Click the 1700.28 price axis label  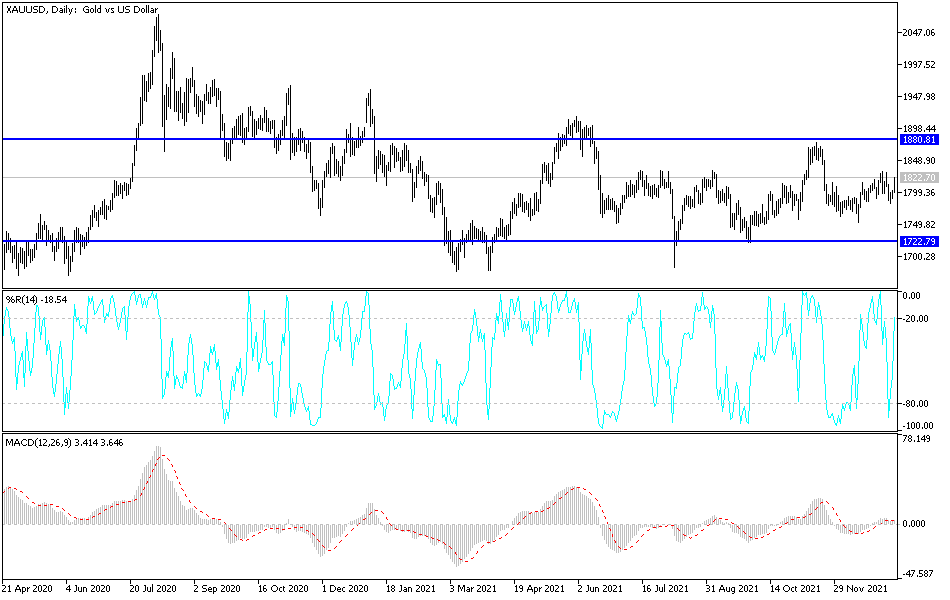tap(918, 257)
